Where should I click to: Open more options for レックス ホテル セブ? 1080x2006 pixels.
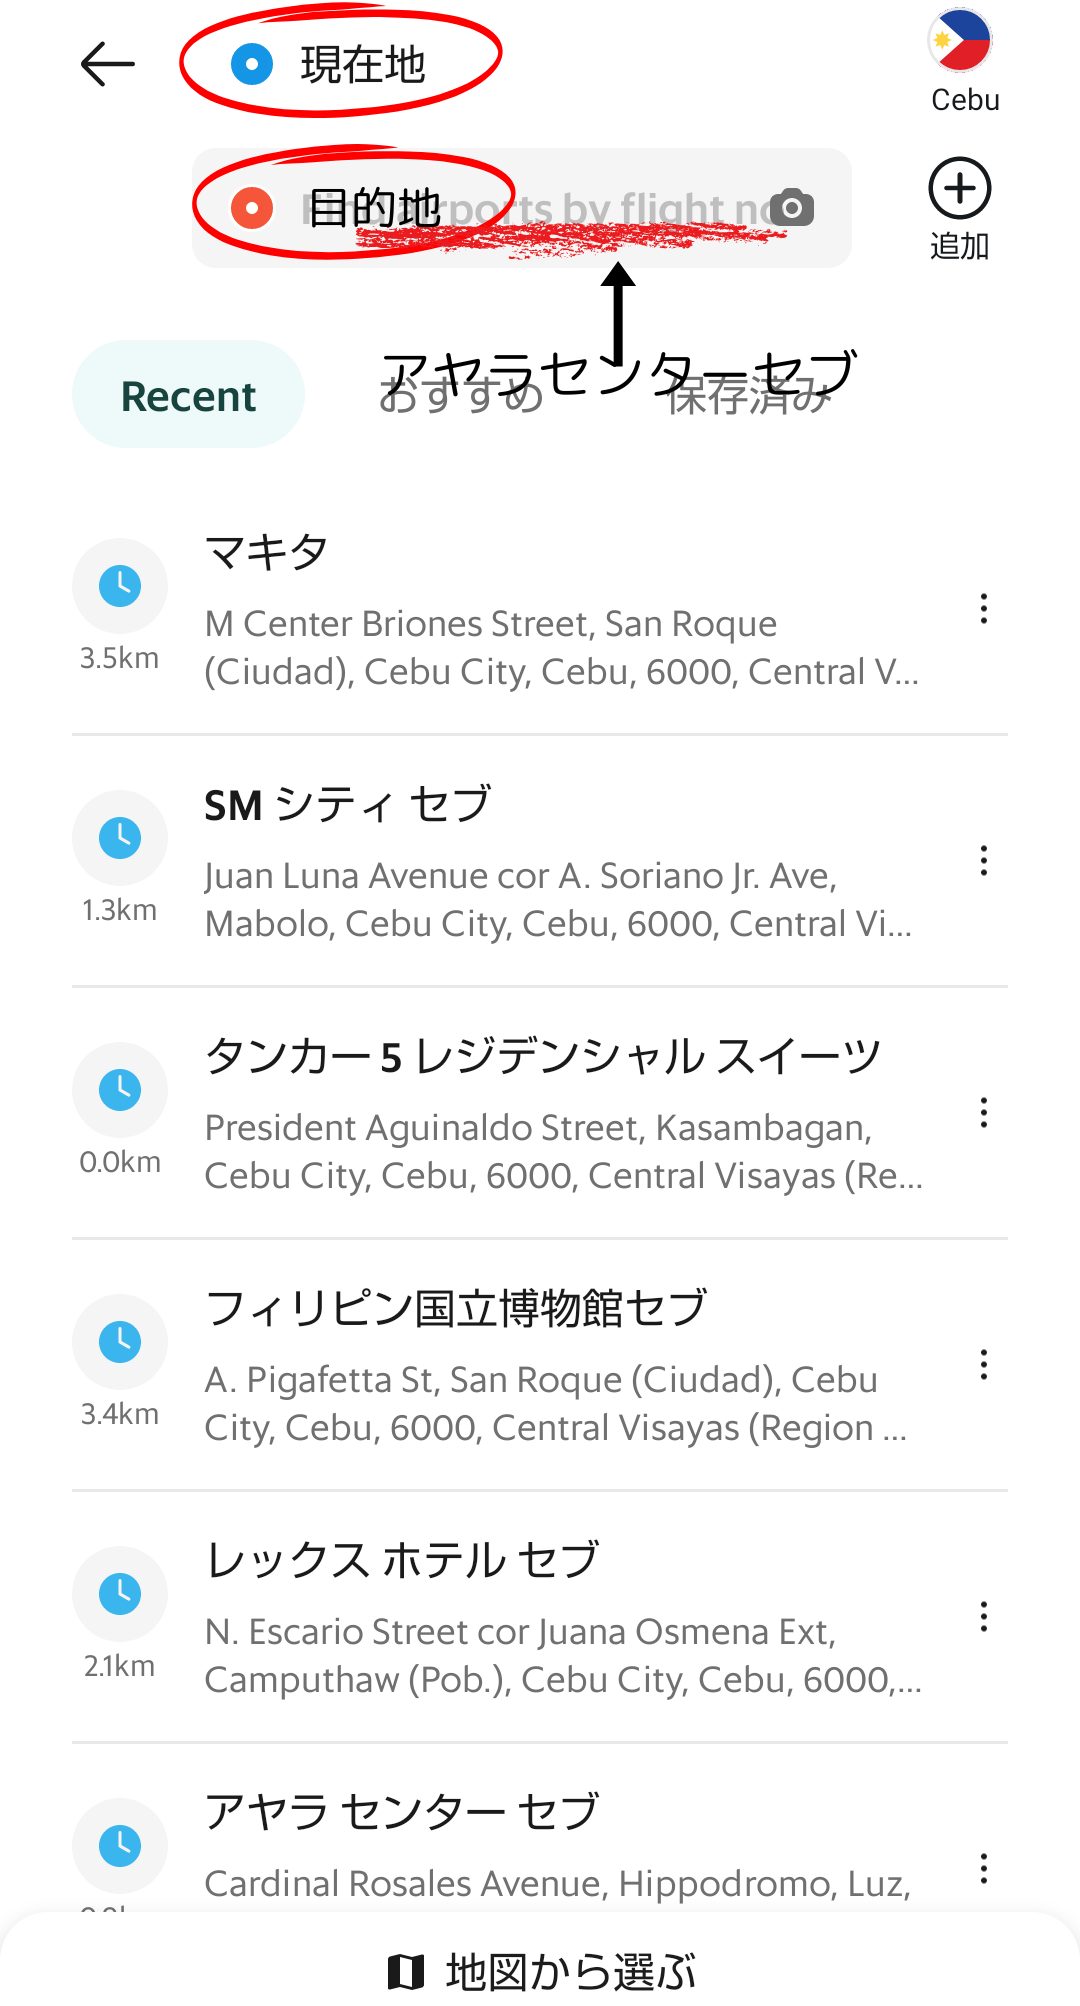984,1617
